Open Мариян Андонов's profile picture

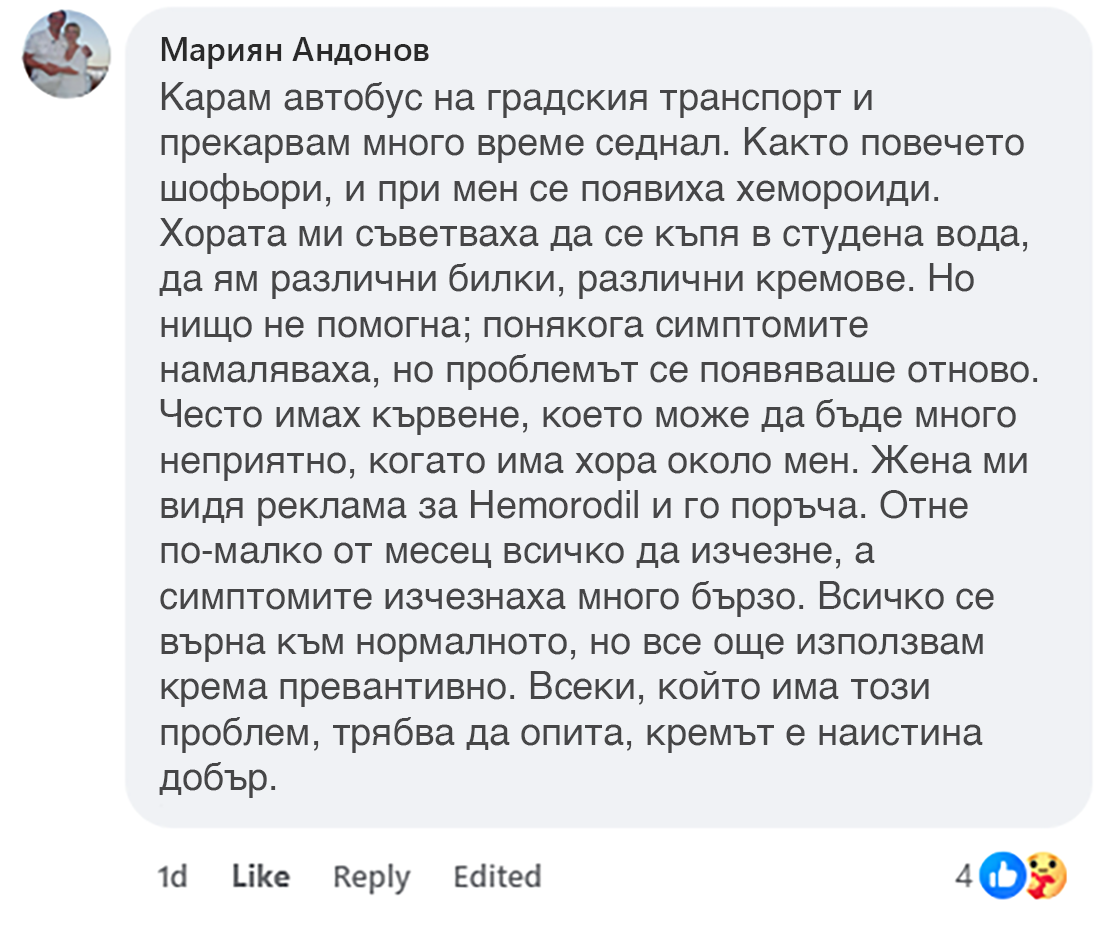coord(67,55)
